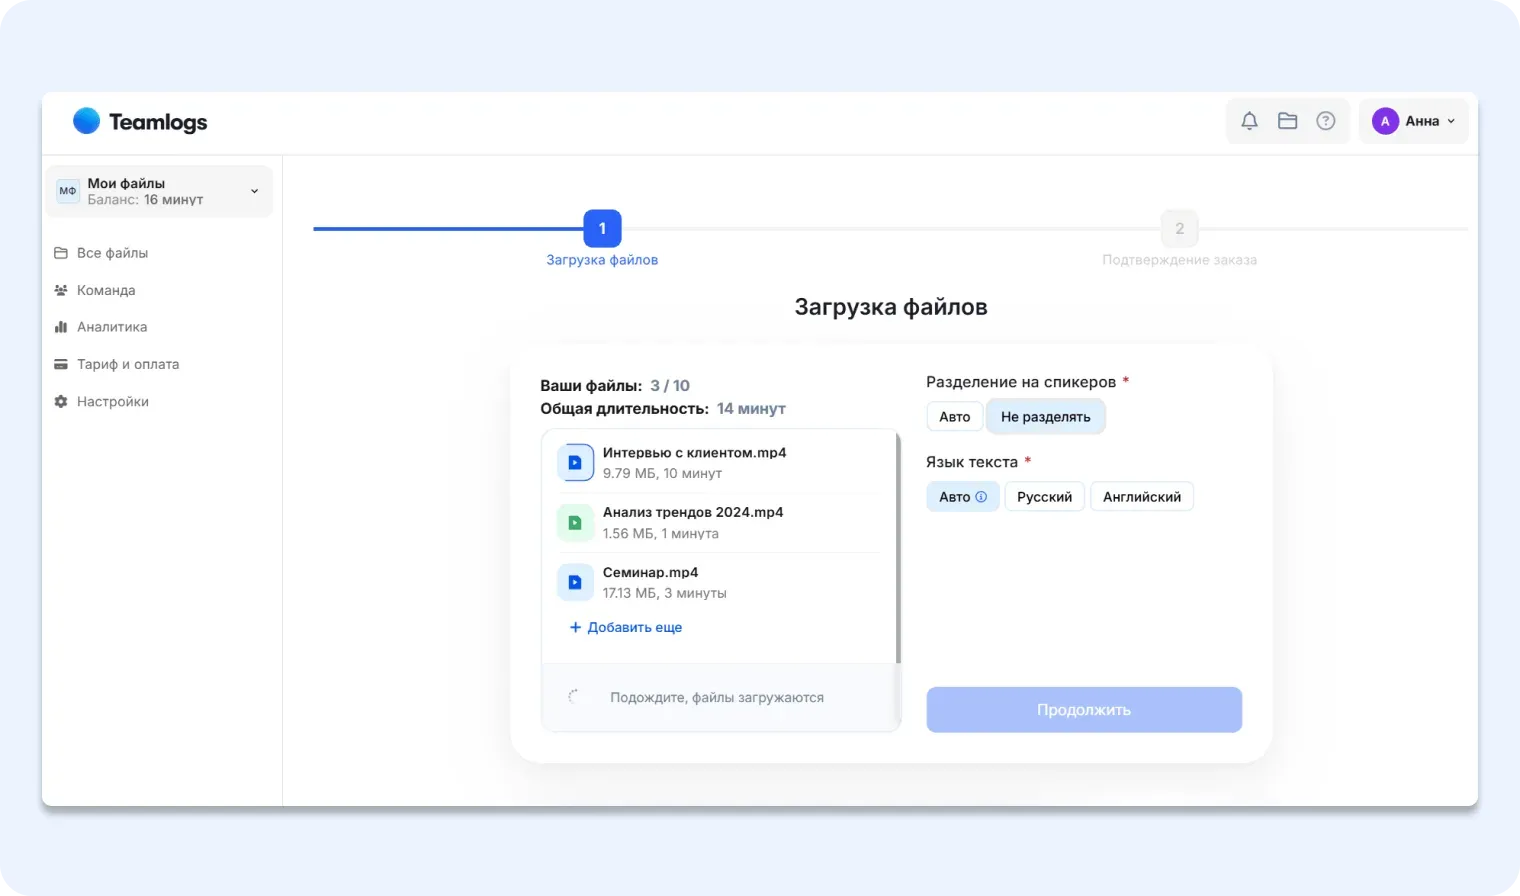Viewport: 1520px width, 896px height.
Task: Click Подождите, файлы загружаются status
Action: coord(717,697)
